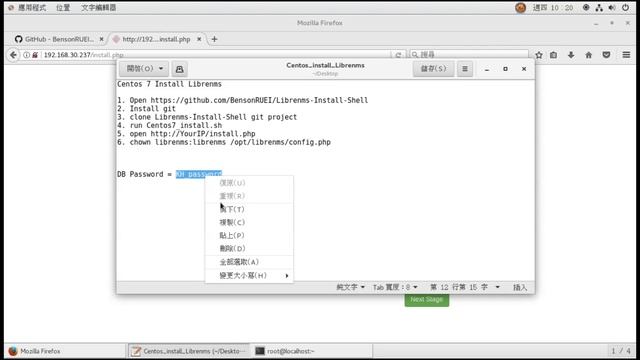Open the Firefox downloads arrow

coord(571,55)
